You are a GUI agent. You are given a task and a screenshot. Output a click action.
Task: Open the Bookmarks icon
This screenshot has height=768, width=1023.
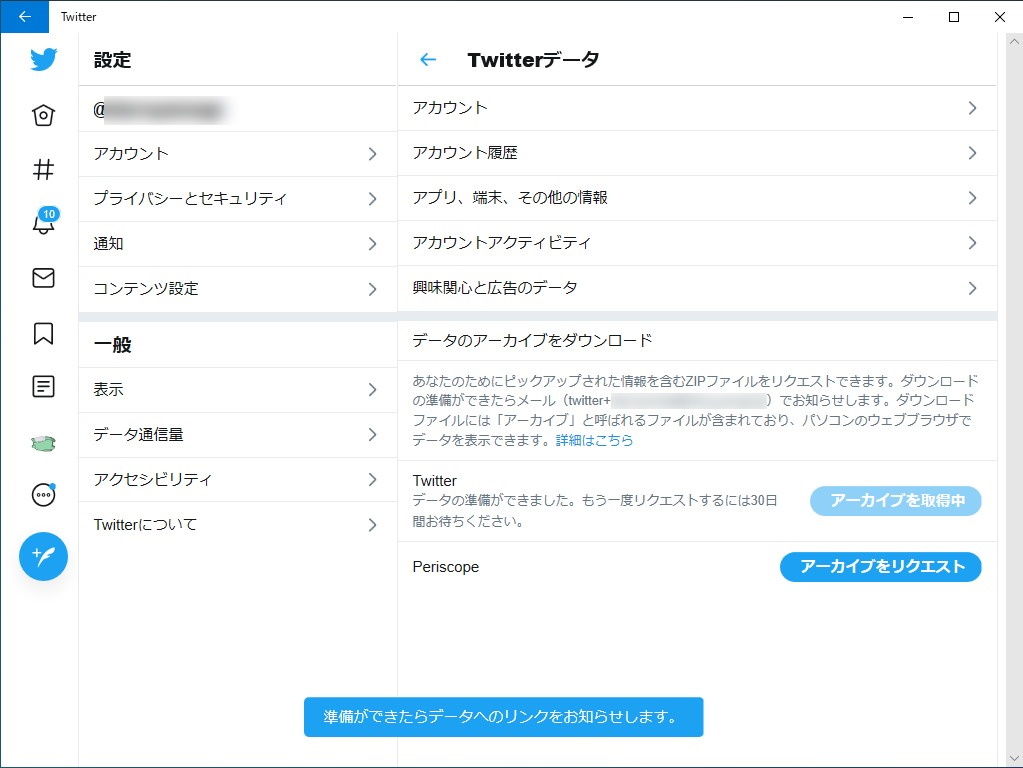[x=42, y=335]
